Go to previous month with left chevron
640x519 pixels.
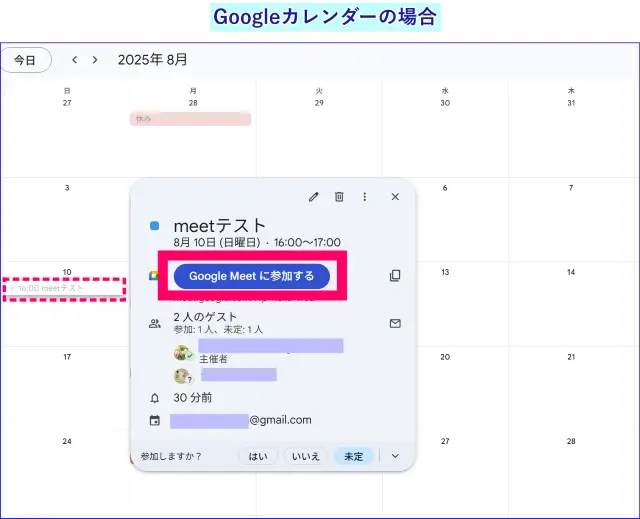[x=74, y=60]
